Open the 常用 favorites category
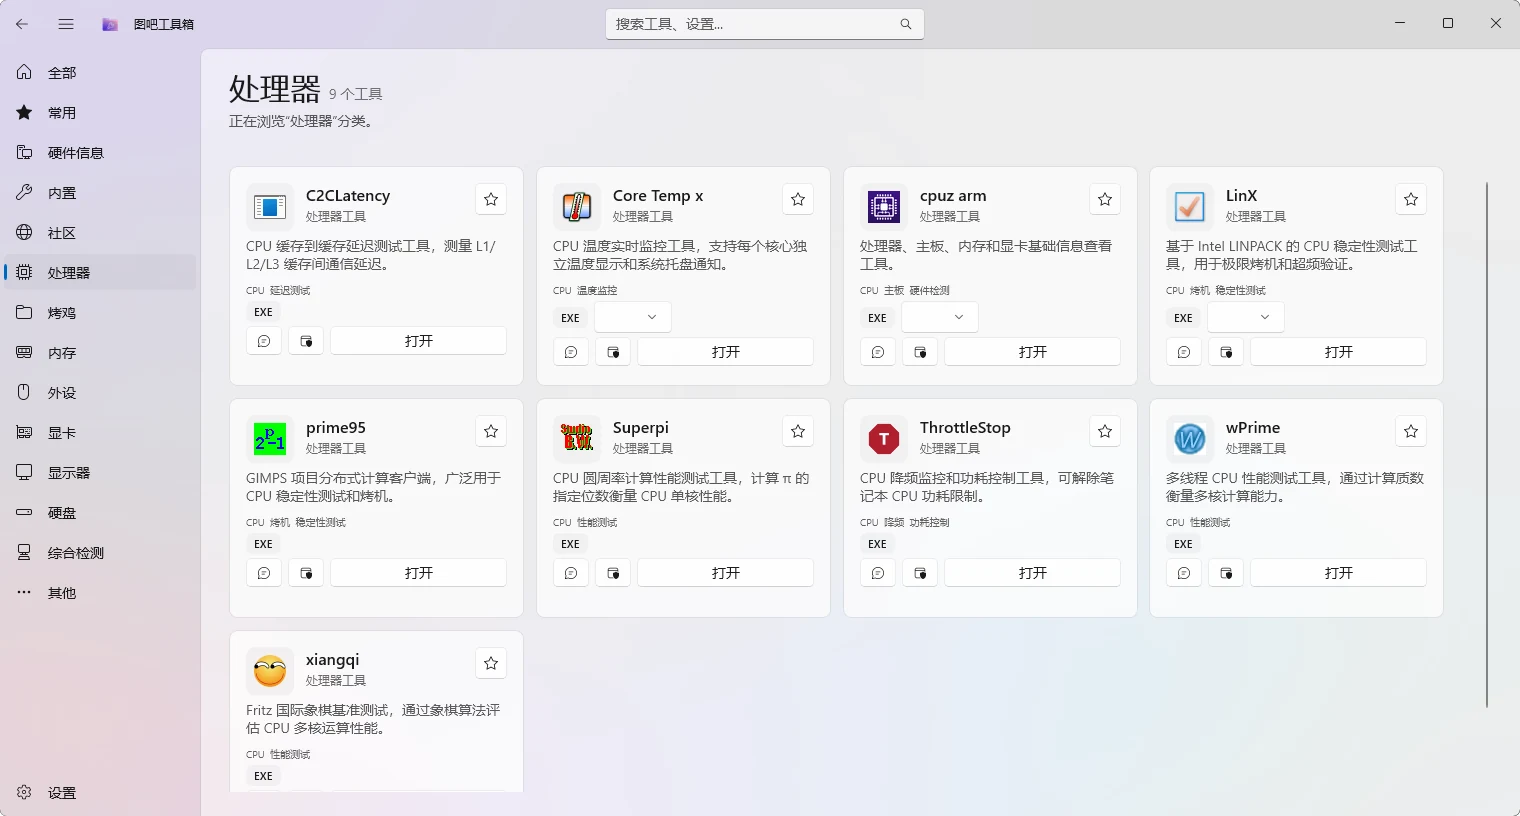The height and width of the screenshot is (816, 1520). point(100,113)
